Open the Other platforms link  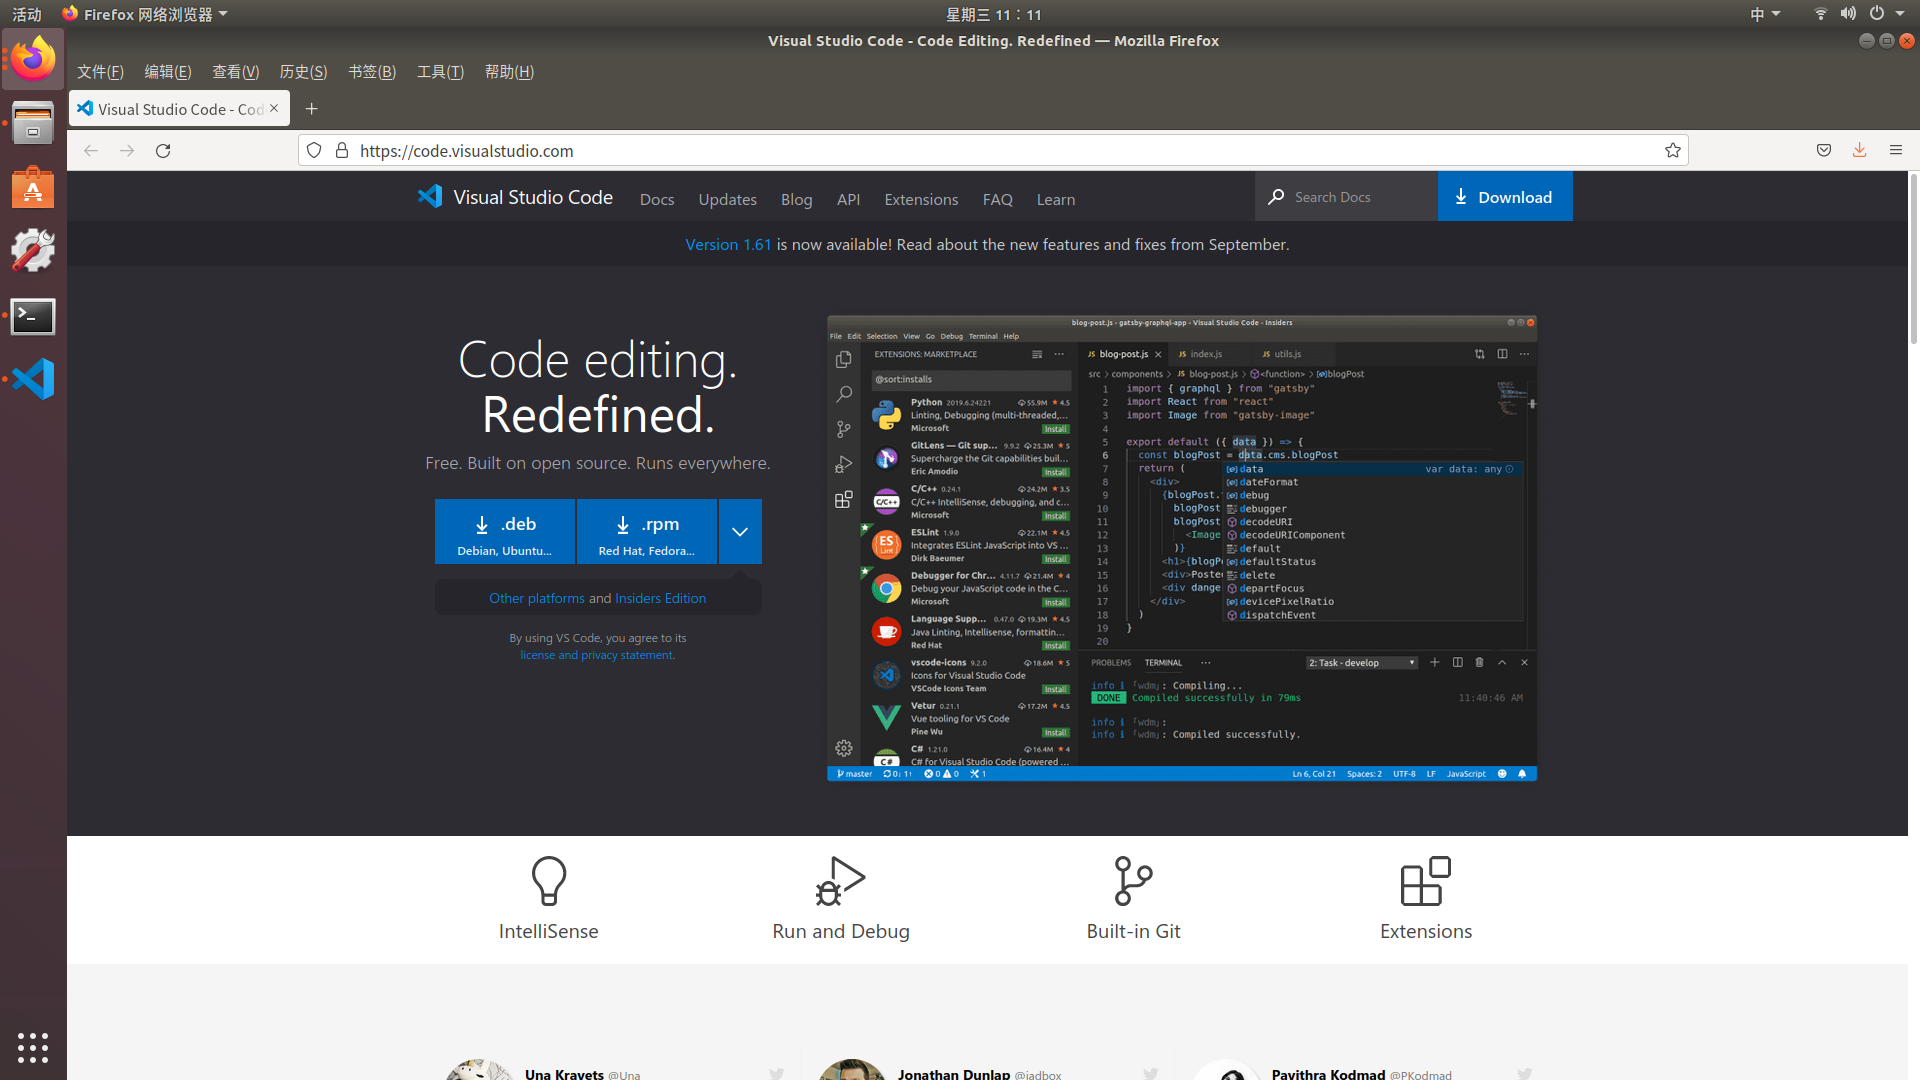click(x=536, y=598)
